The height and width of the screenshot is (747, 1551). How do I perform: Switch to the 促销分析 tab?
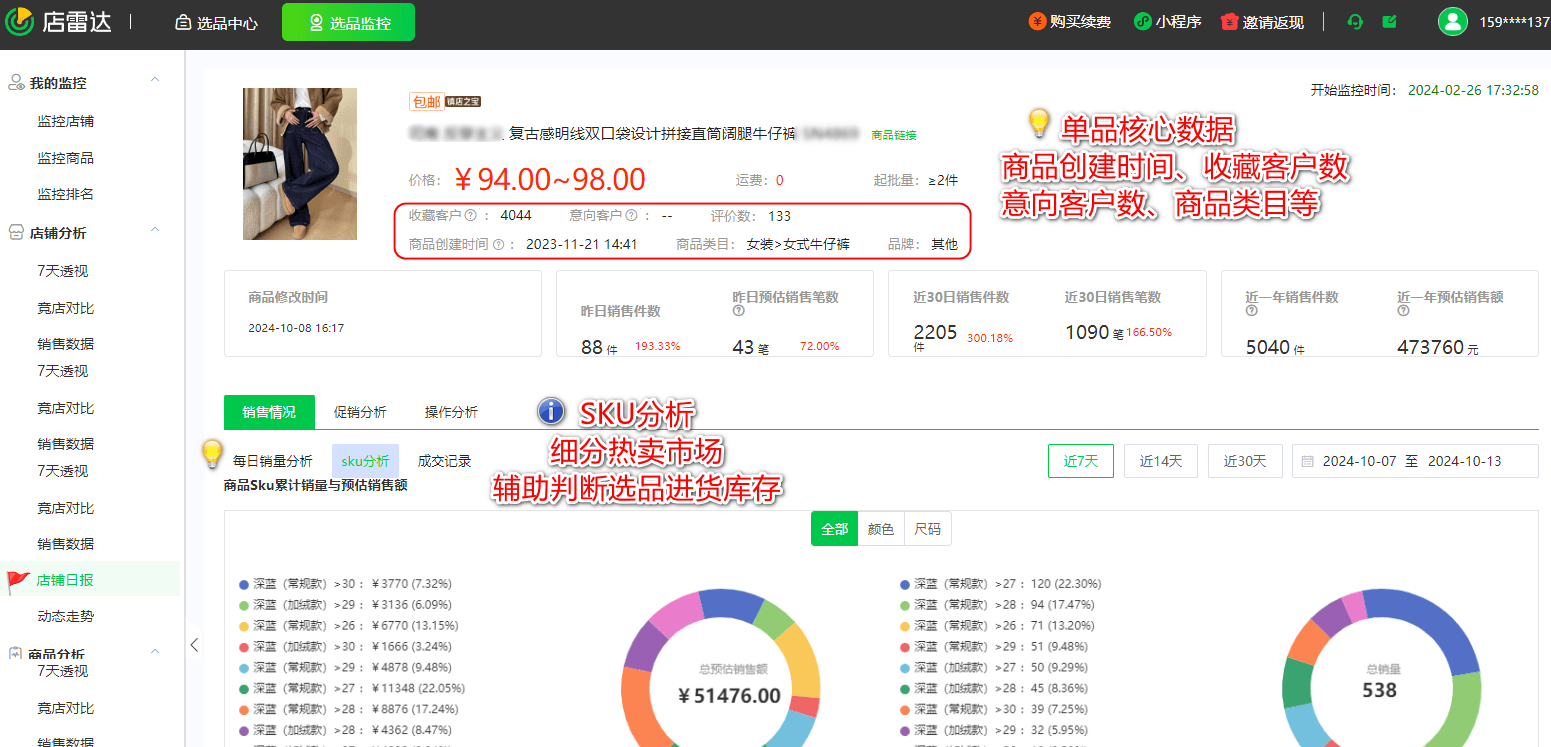(x=360, y=412)
